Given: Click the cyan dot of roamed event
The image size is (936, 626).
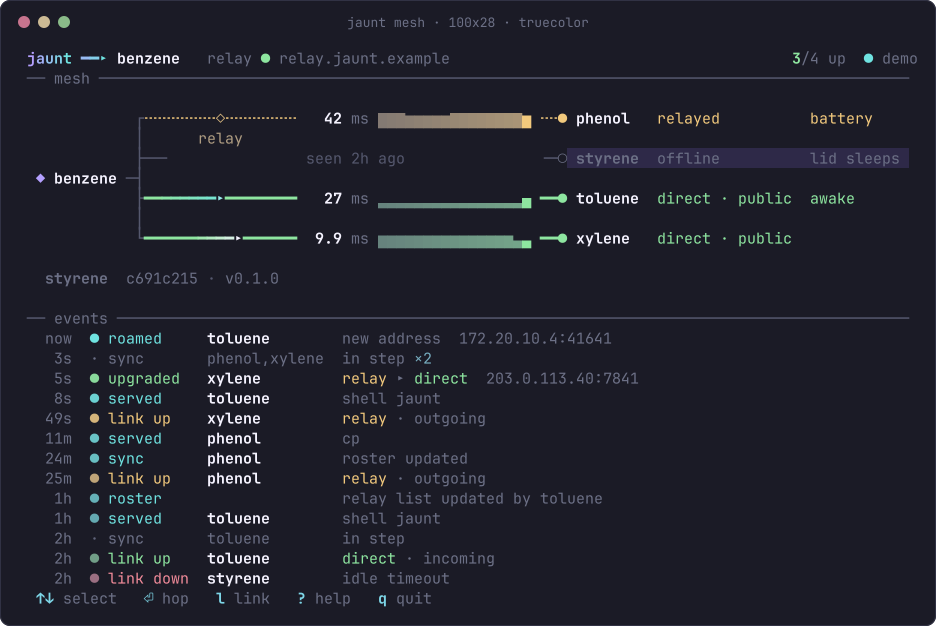Looking at the screenshot, I should (94, 338).
